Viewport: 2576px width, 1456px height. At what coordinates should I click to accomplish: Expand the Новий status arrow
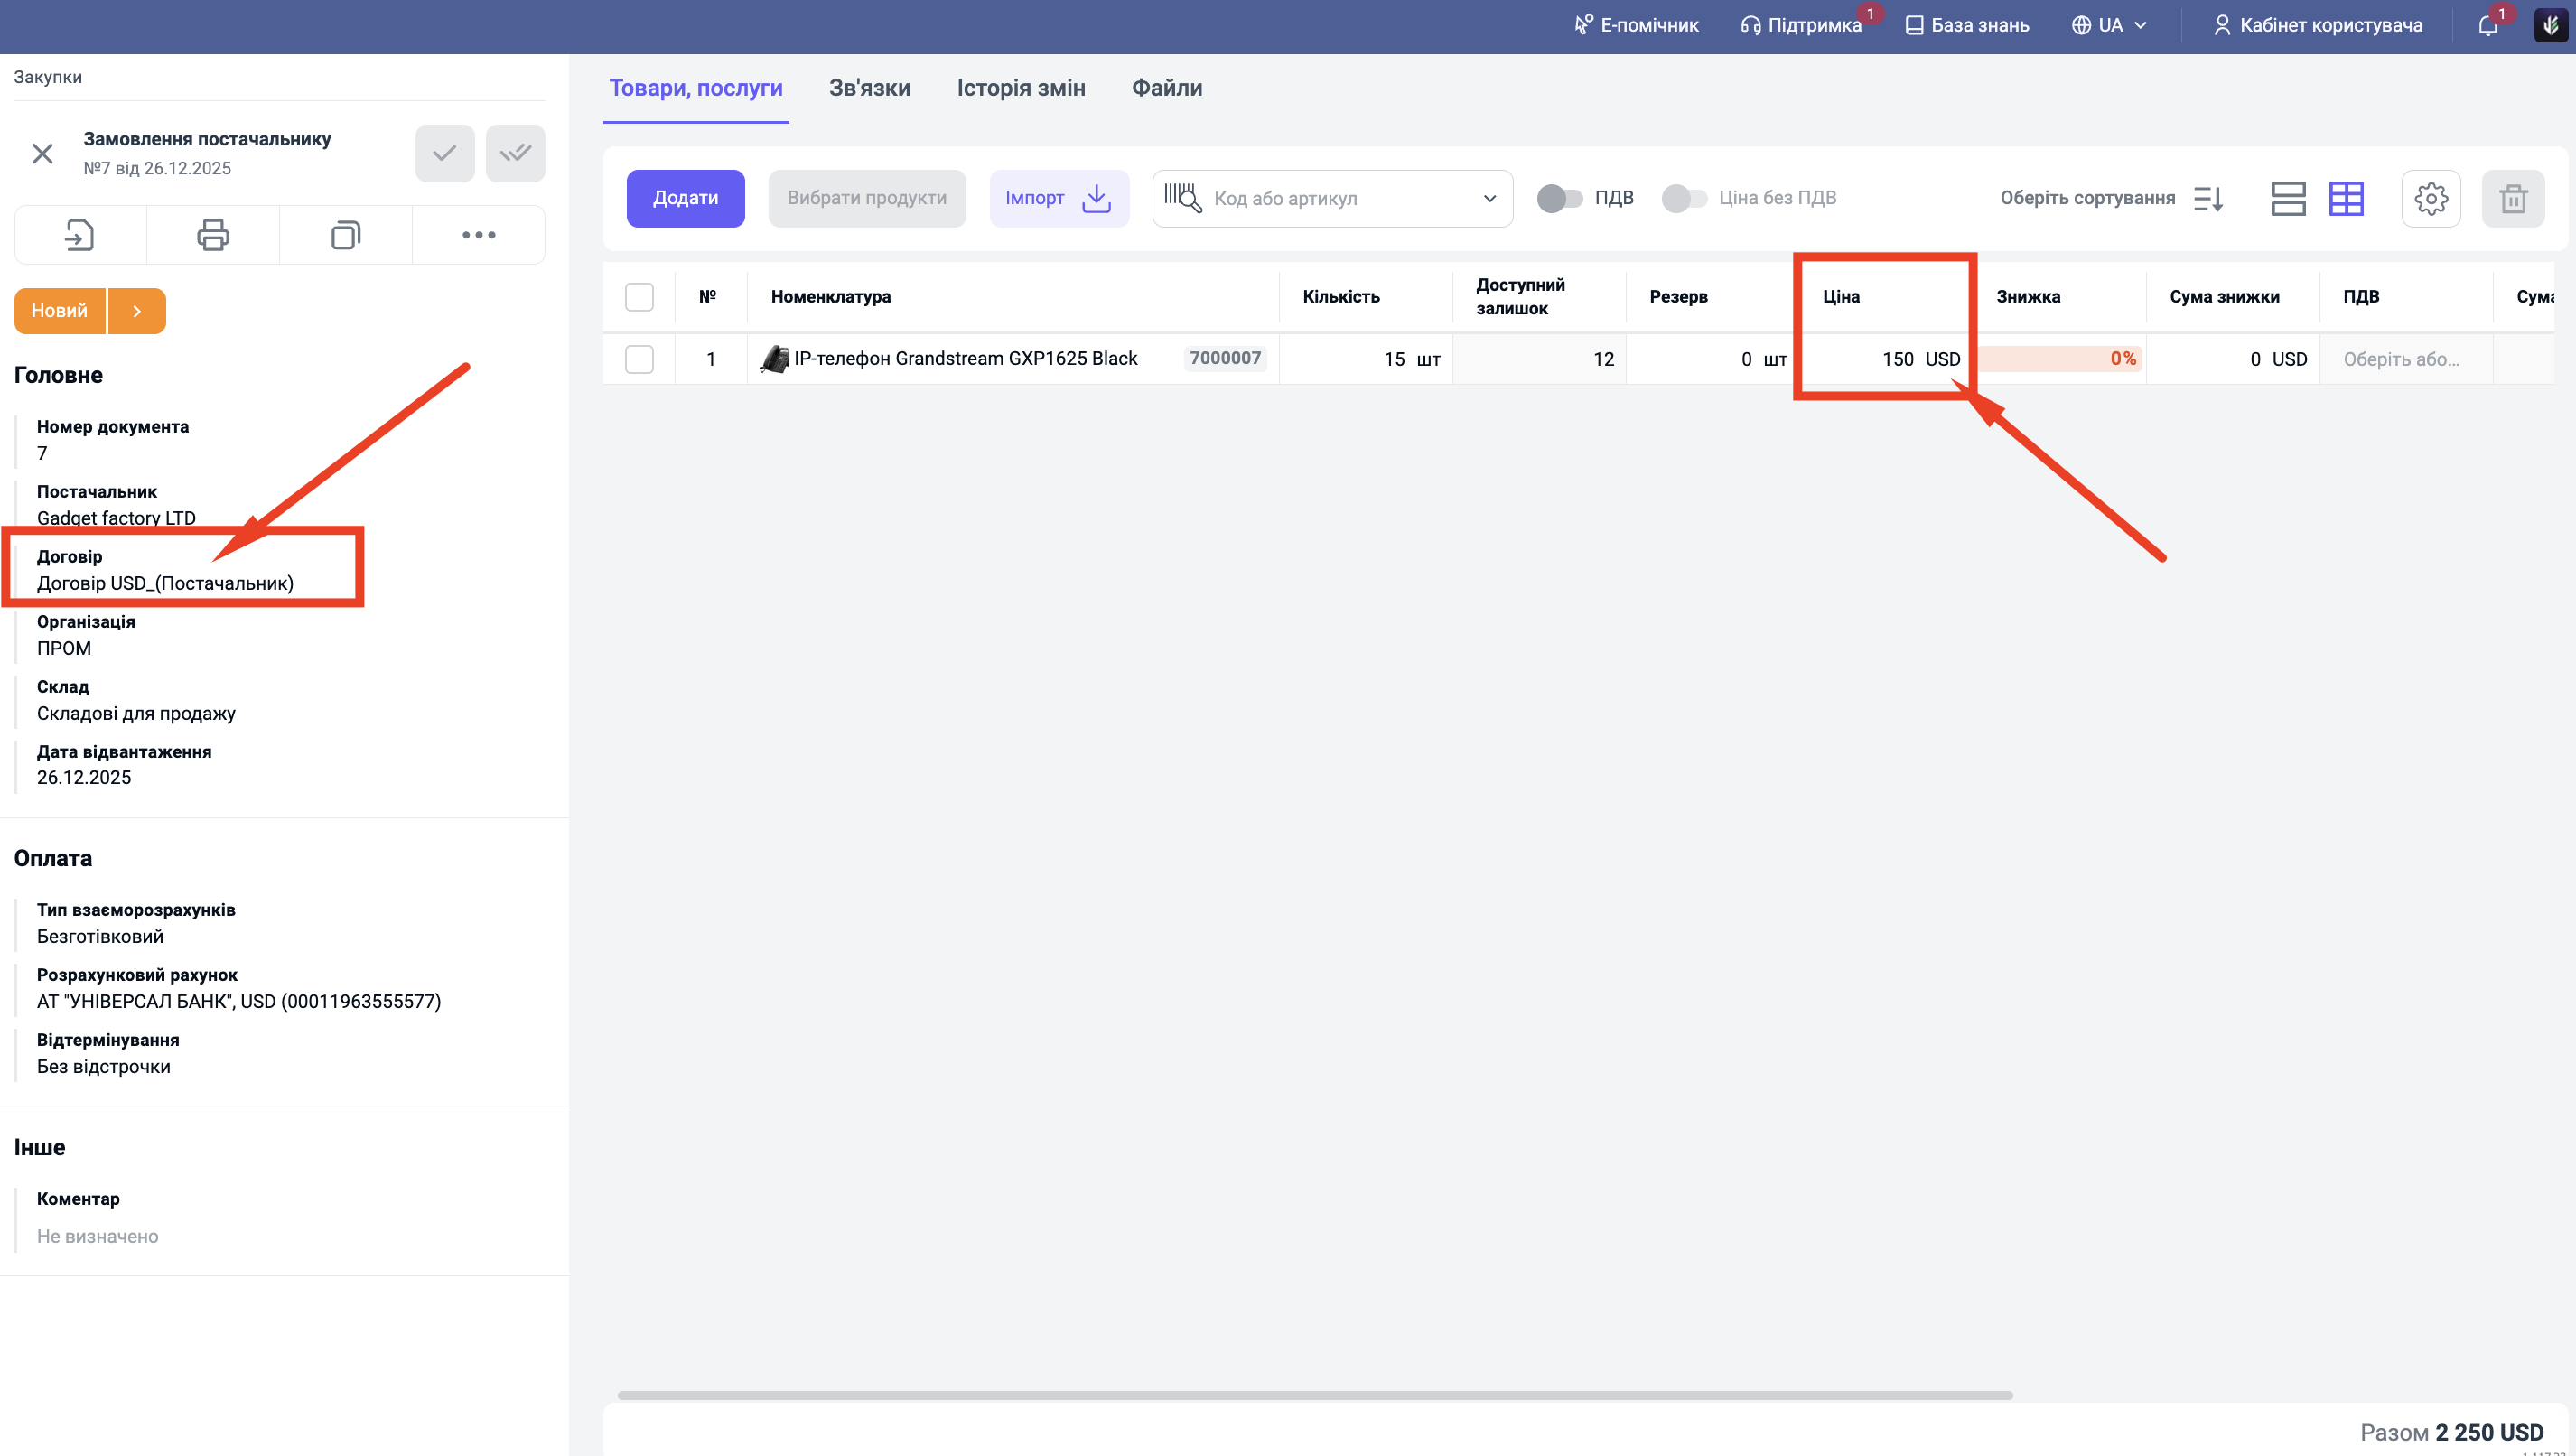click(x=137, y=311)
